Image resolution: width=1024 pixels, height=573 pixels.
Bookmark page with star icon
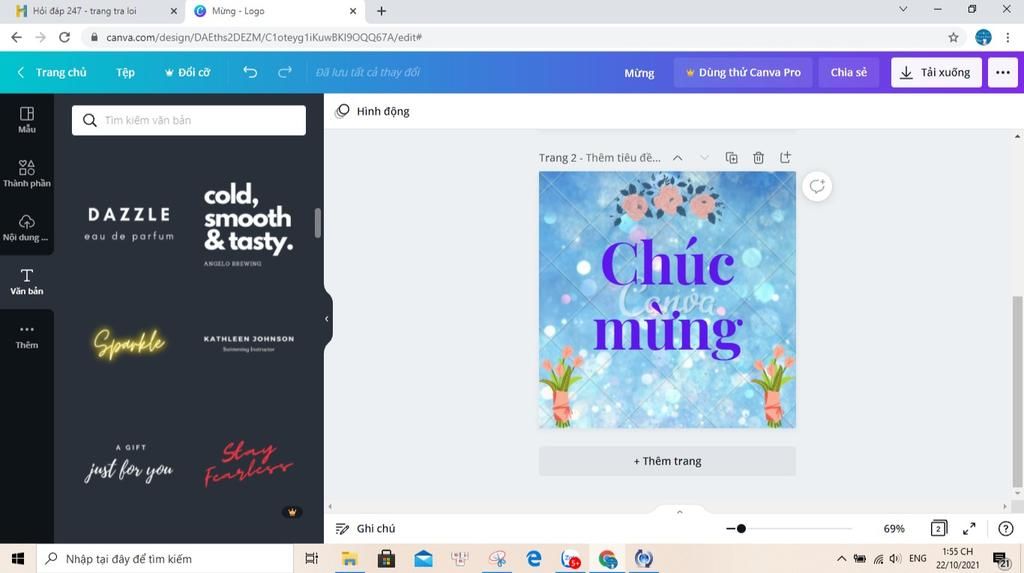click(x=953, y=37)
